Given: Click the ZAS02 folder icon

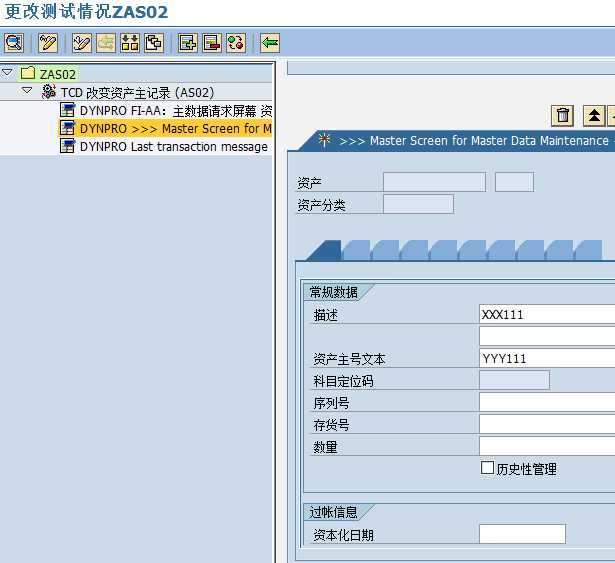Looking at the screenshot, I should pyautogui.click(x=28, y=73).
